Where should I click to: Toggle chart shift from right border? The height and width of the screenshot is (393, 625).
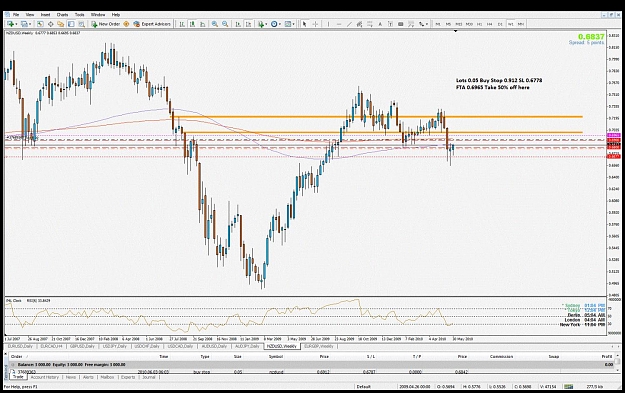[248, 24]
